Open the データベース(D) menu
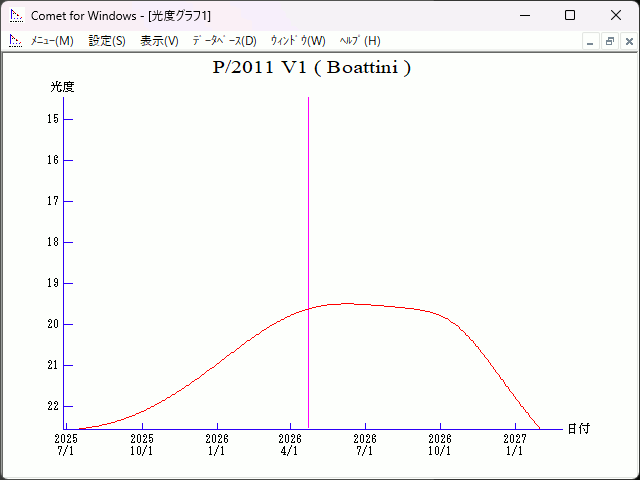The height and width of the screenshot is (480, 640). (x=224, y=41)
